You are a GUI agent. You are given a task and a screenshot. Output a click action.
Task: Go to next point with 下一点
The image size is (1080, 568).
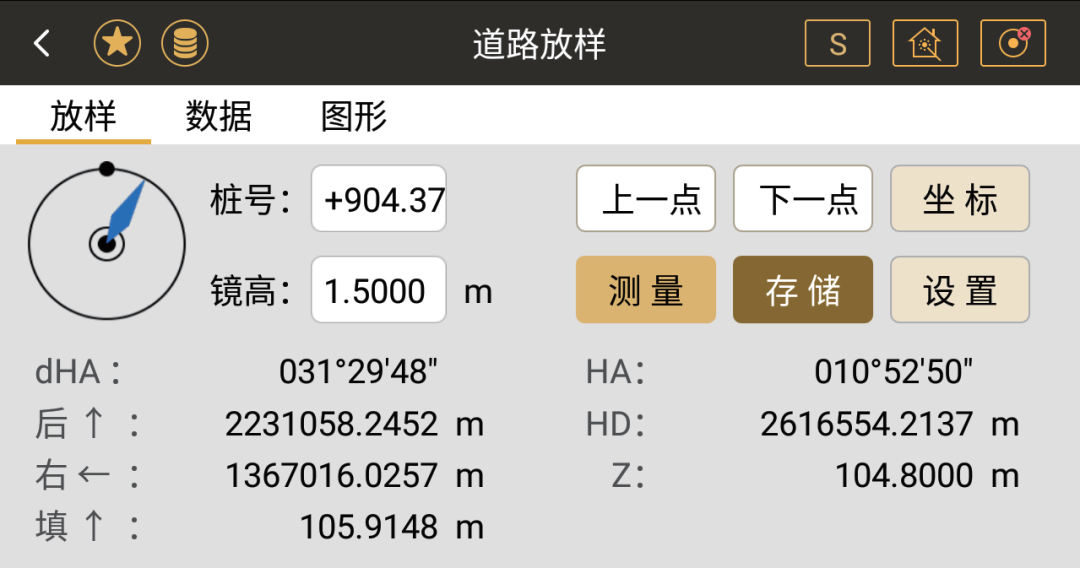pos(803,198)
